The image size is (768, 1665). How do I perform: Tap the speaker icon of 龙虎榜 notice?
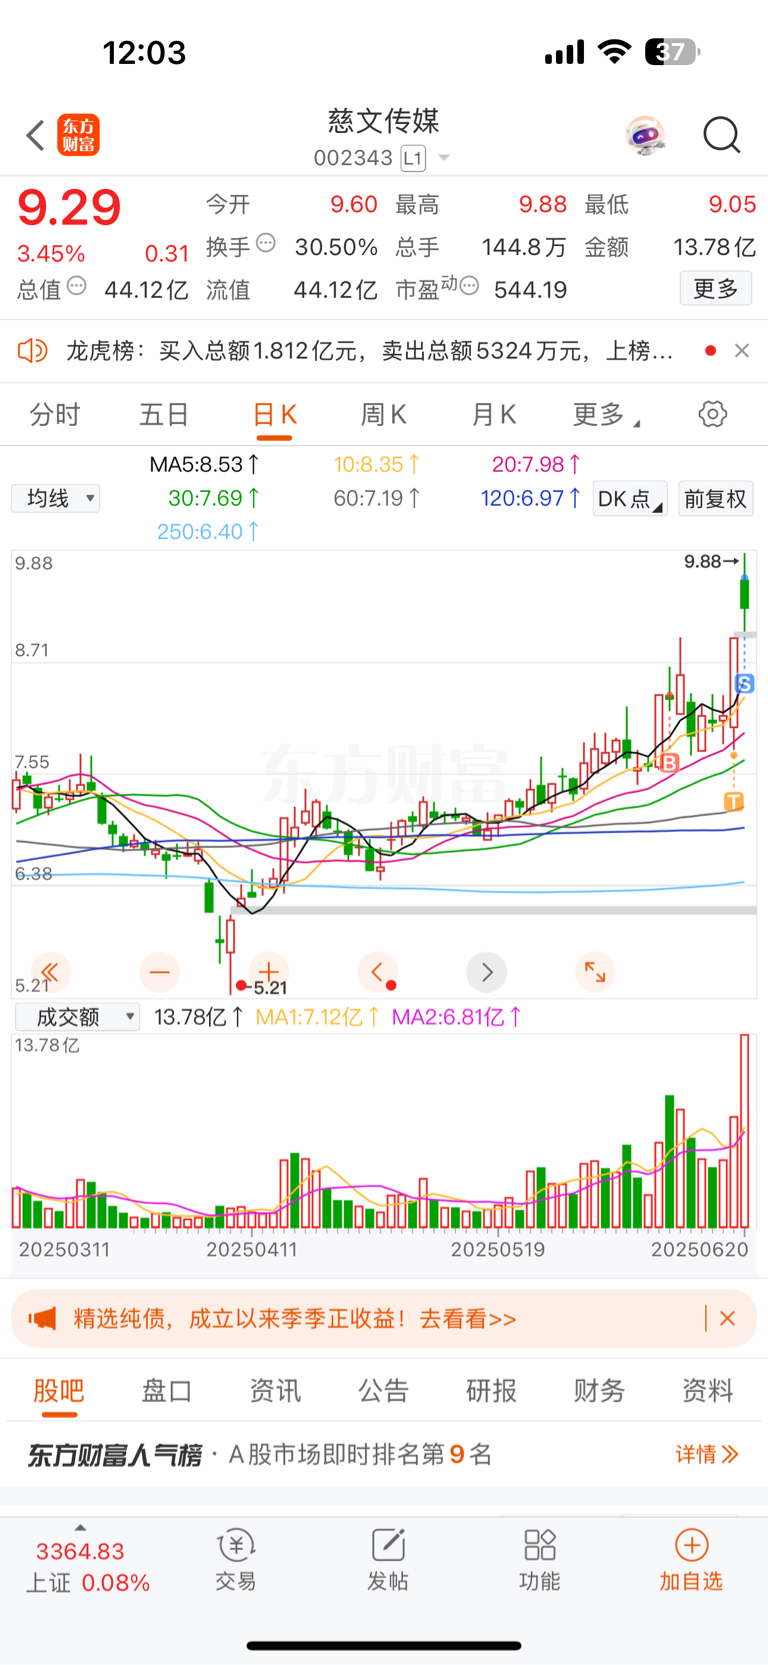[33, 350]
